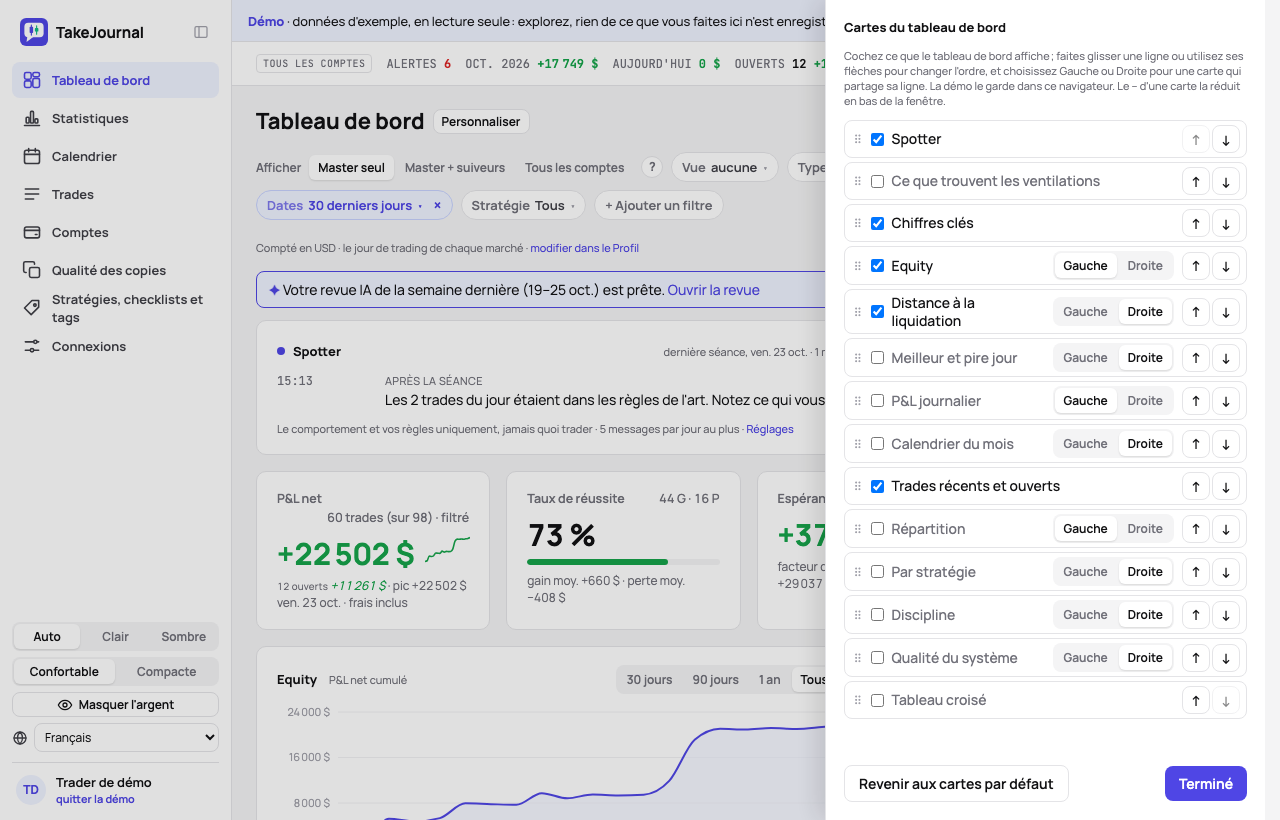
Task: Open the help question mark icon
Action: click(652, 167)
